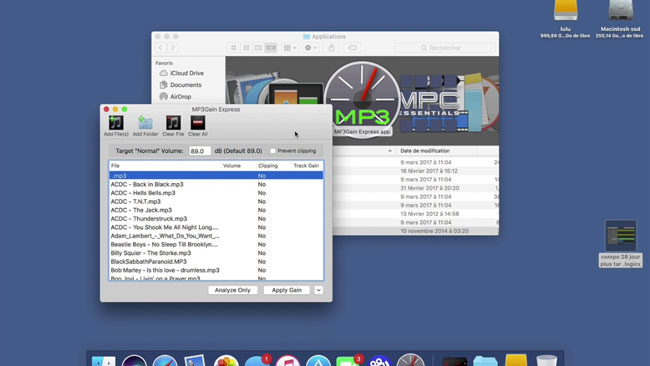
Task: Open Documents in the Finder sidebar
Action: point(181,85)
